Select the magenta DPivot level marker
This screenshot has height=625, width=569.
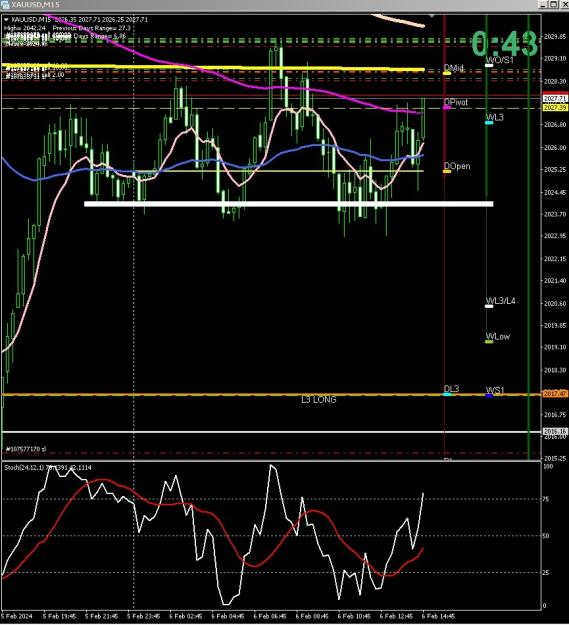[447, 108]
